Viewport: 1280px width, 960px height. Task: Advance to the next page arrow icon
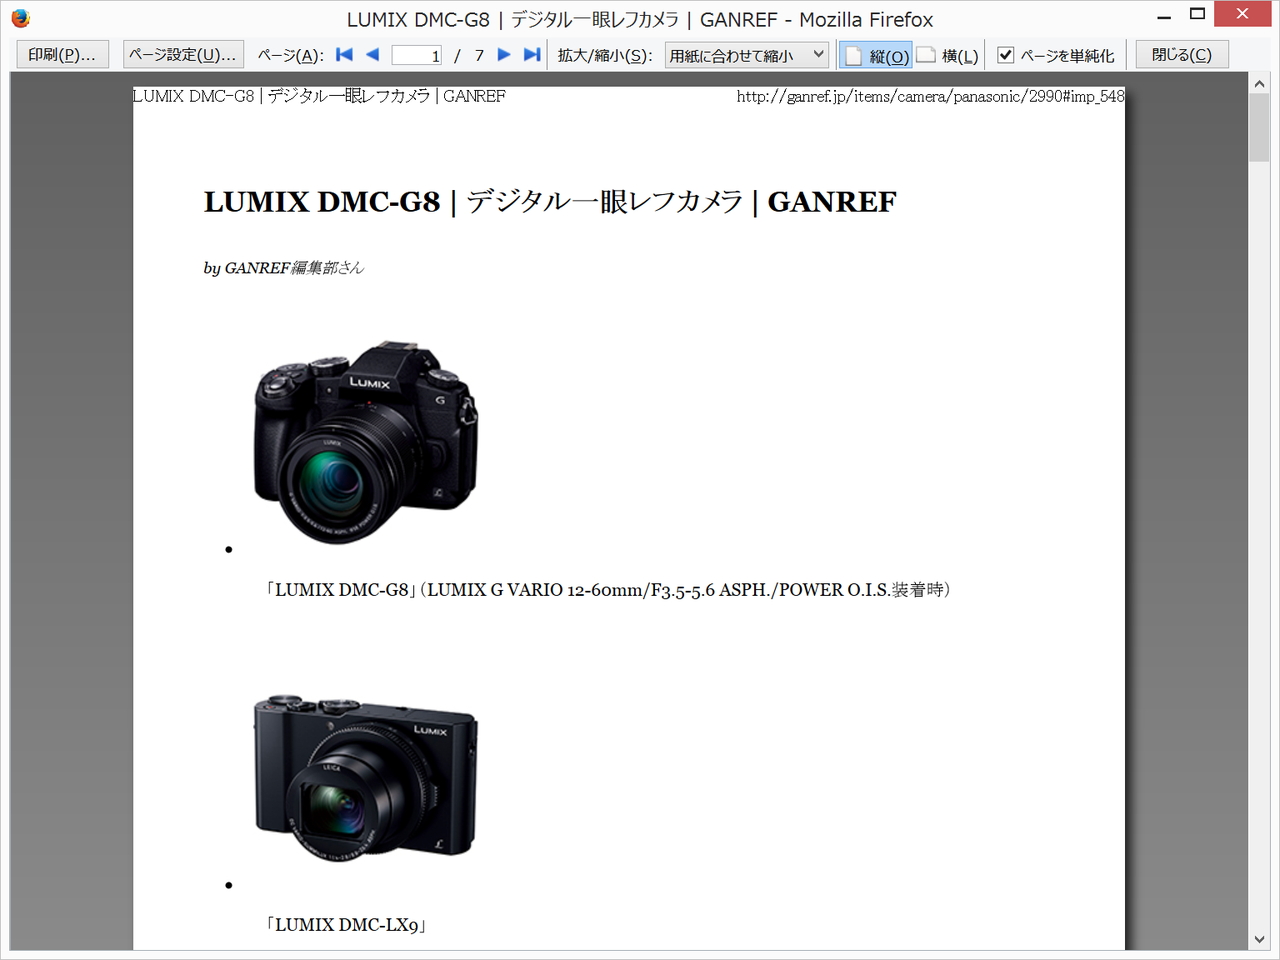(x=504, y=55)
